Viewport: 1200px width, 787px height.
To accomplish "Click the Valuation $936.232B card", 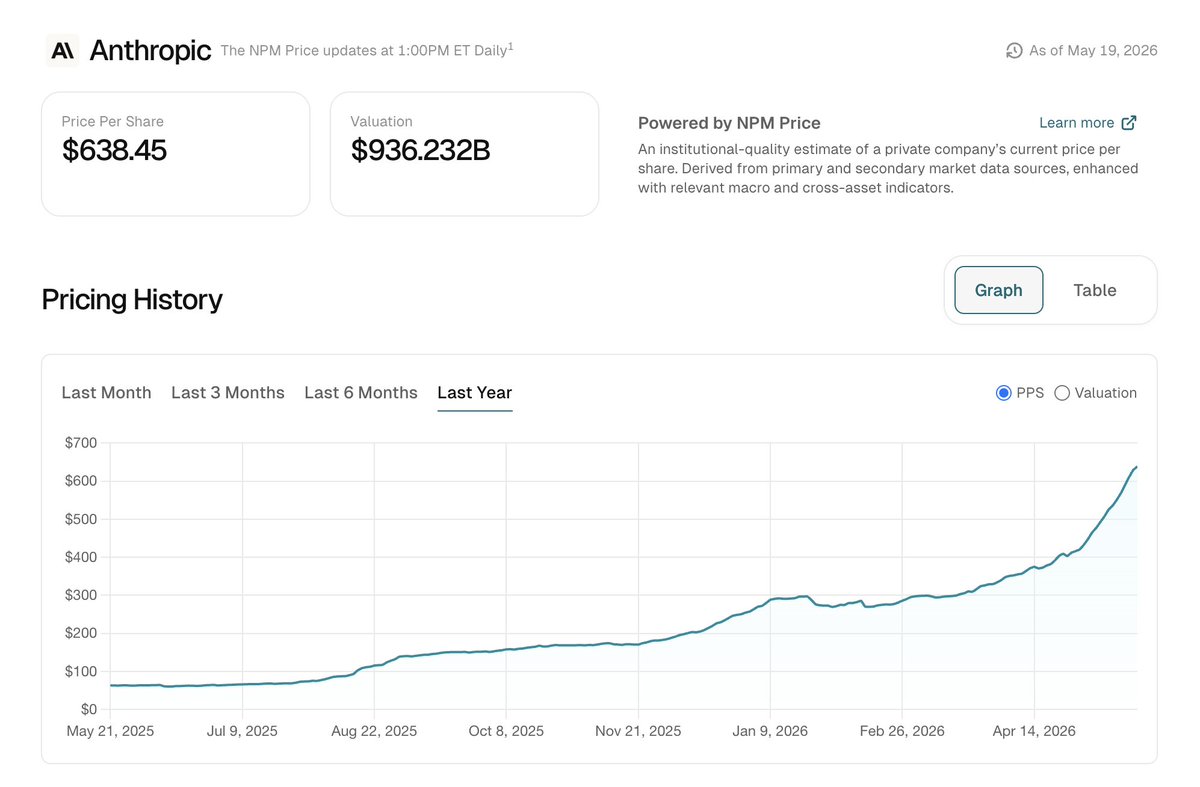I will [x=464, y=154].
